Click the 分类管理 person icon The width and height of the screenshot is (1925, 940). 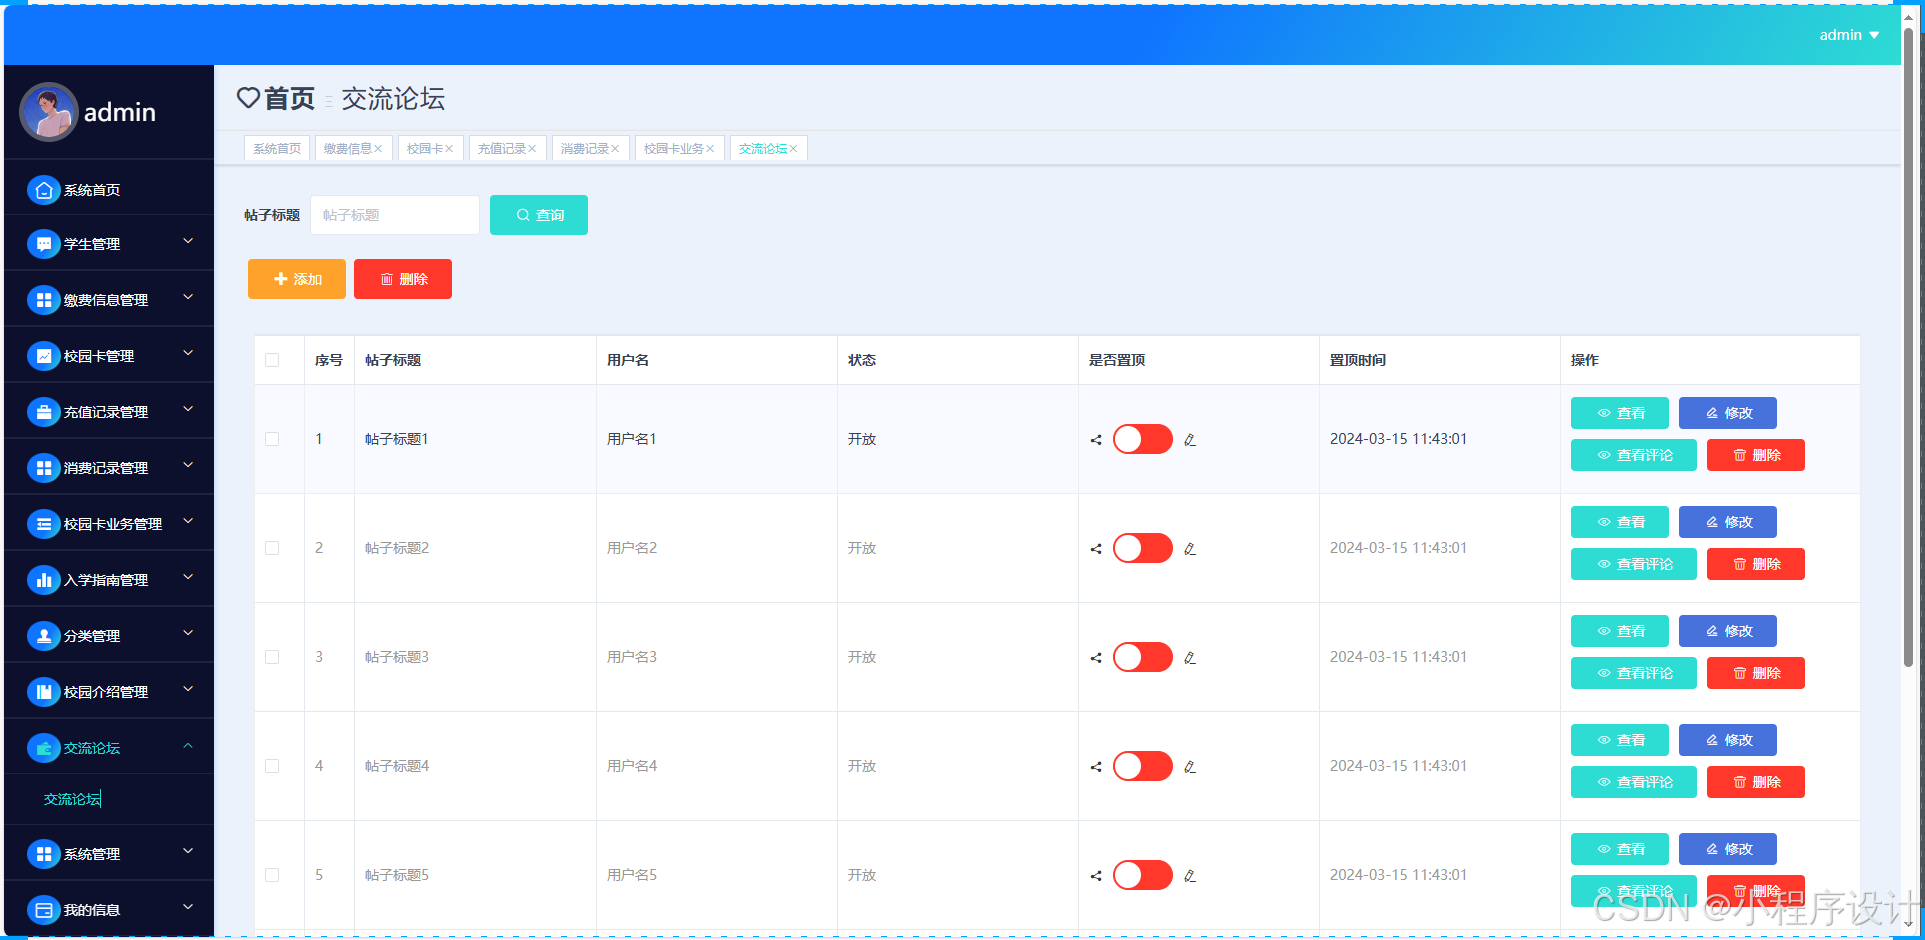pos(44,636)
